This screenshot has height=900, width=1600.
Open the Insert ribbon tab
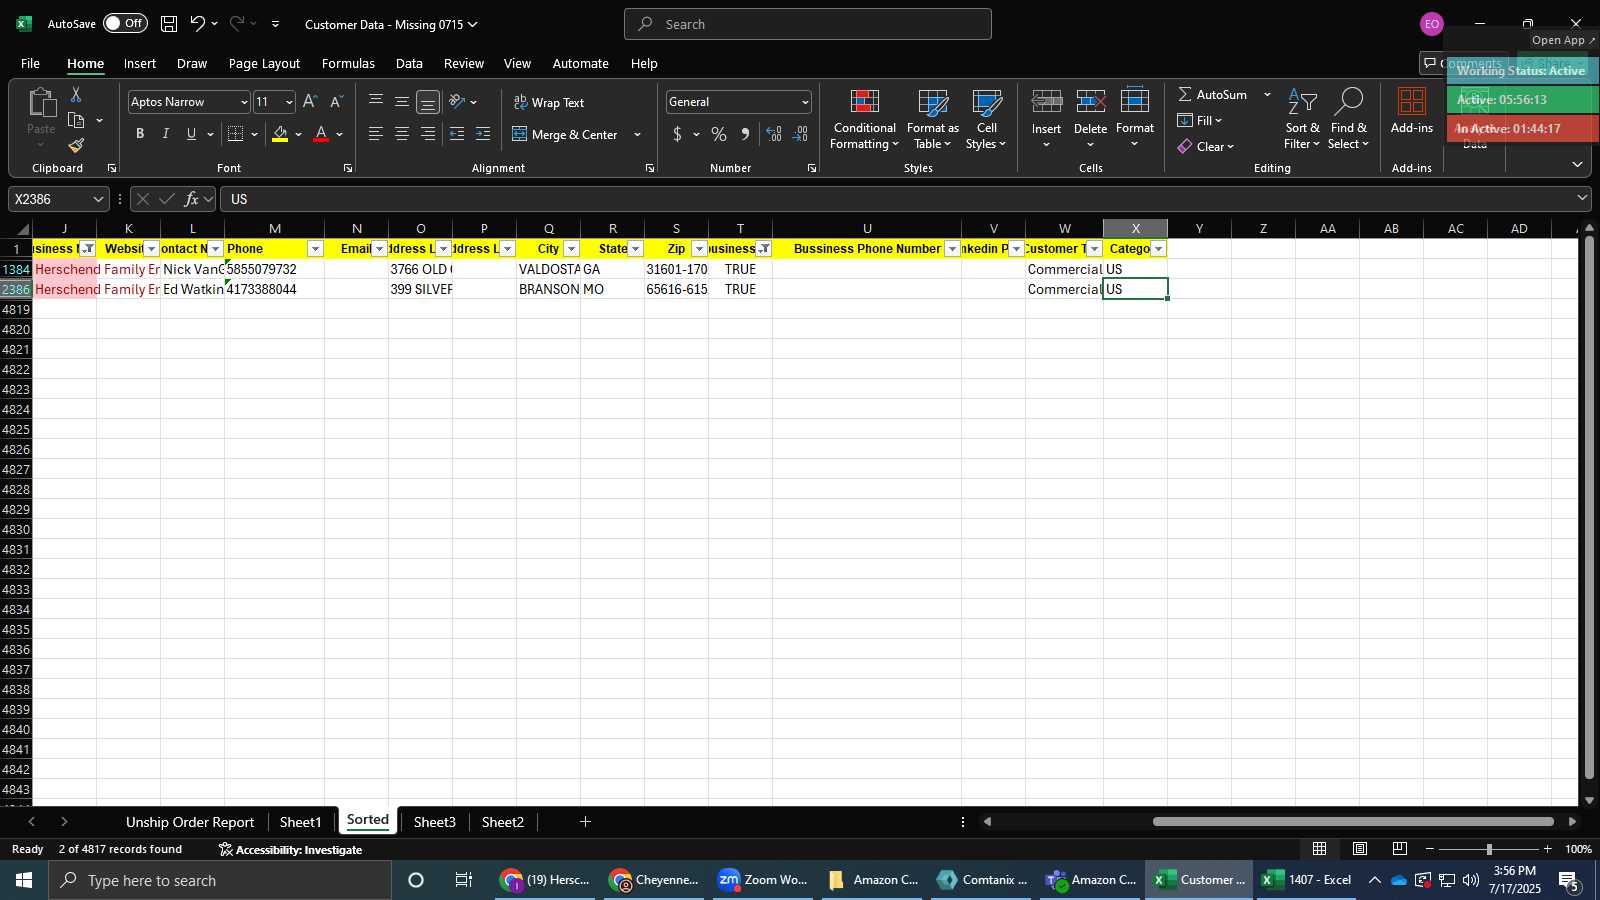140,63
